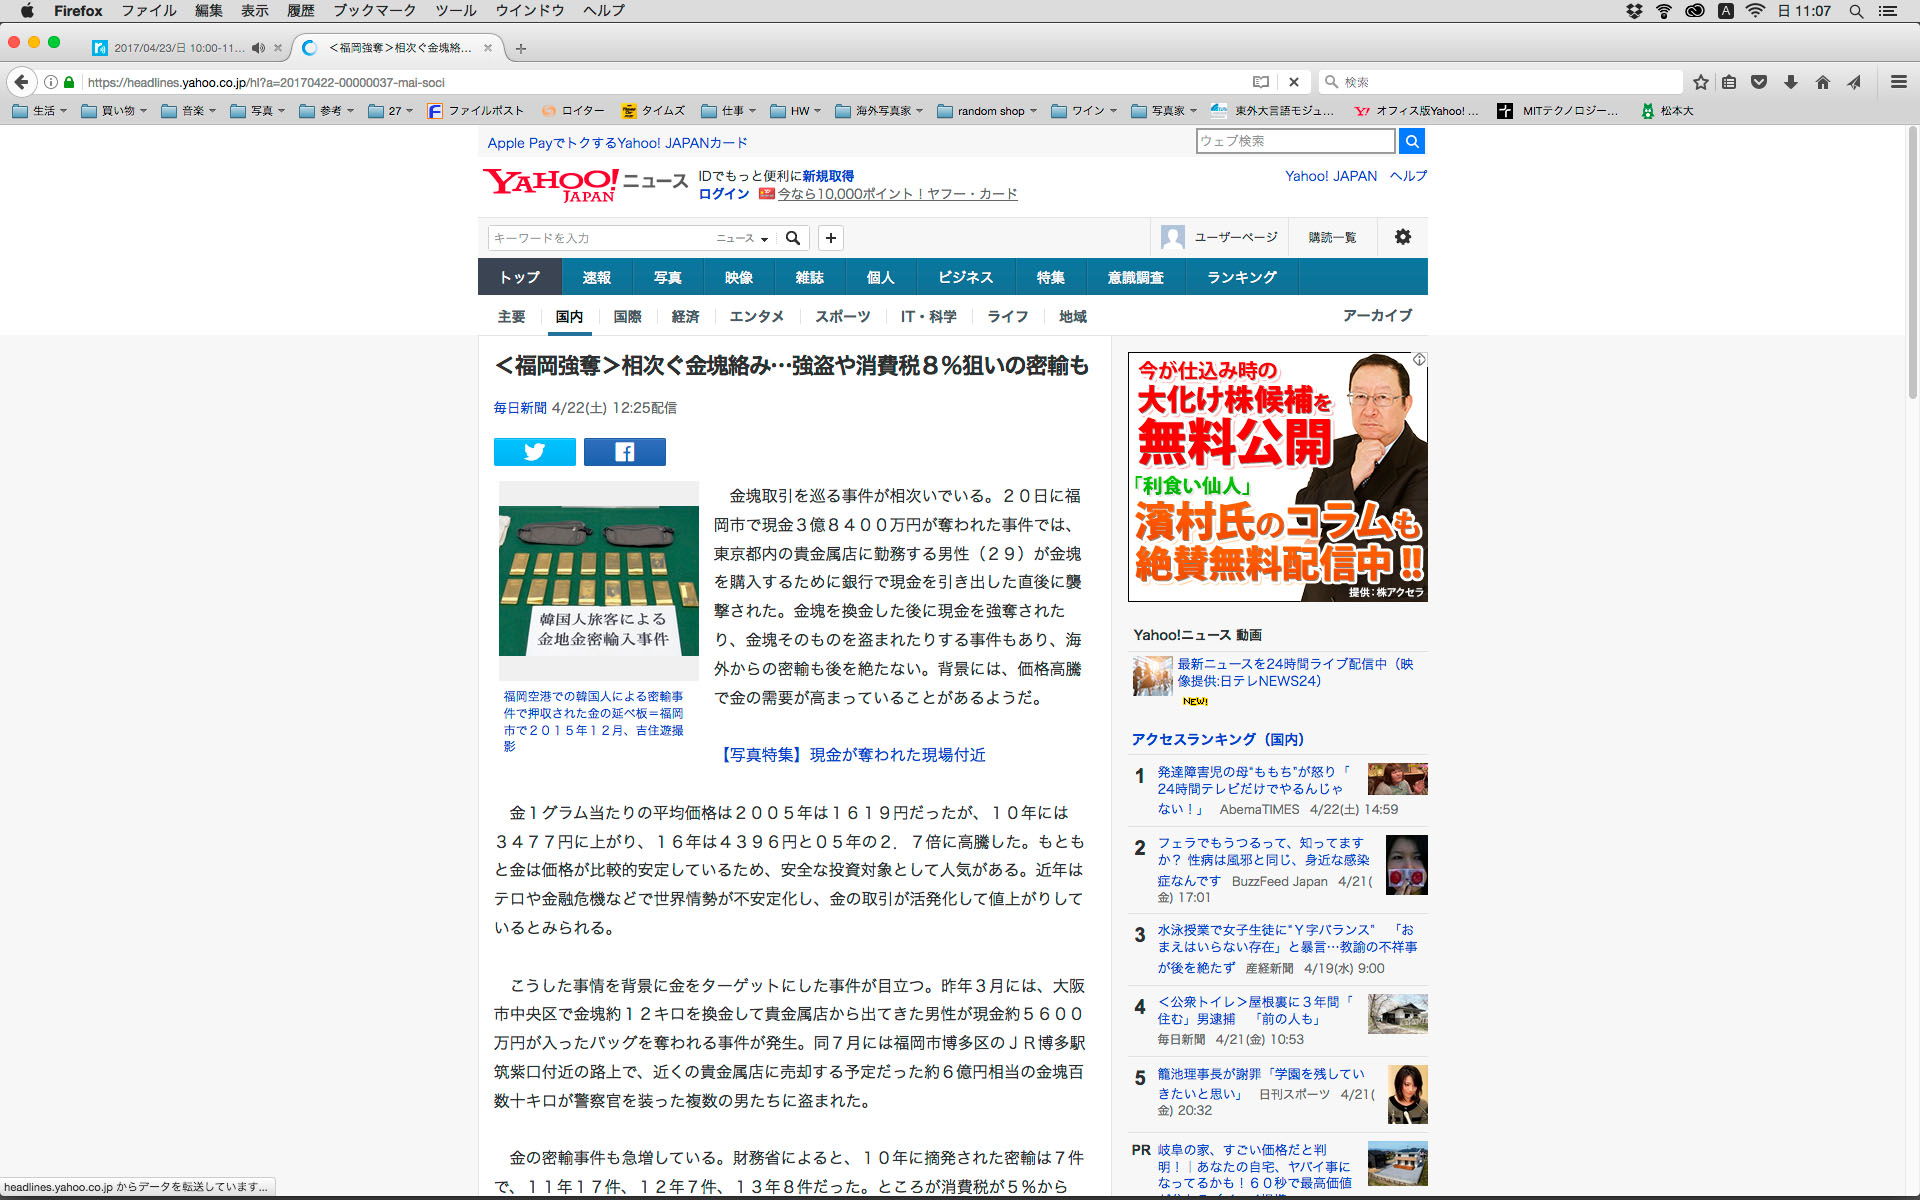Screen dimensions: 1920x1200
Task: Open Firefox hamburger menu
Action: 1898,82
